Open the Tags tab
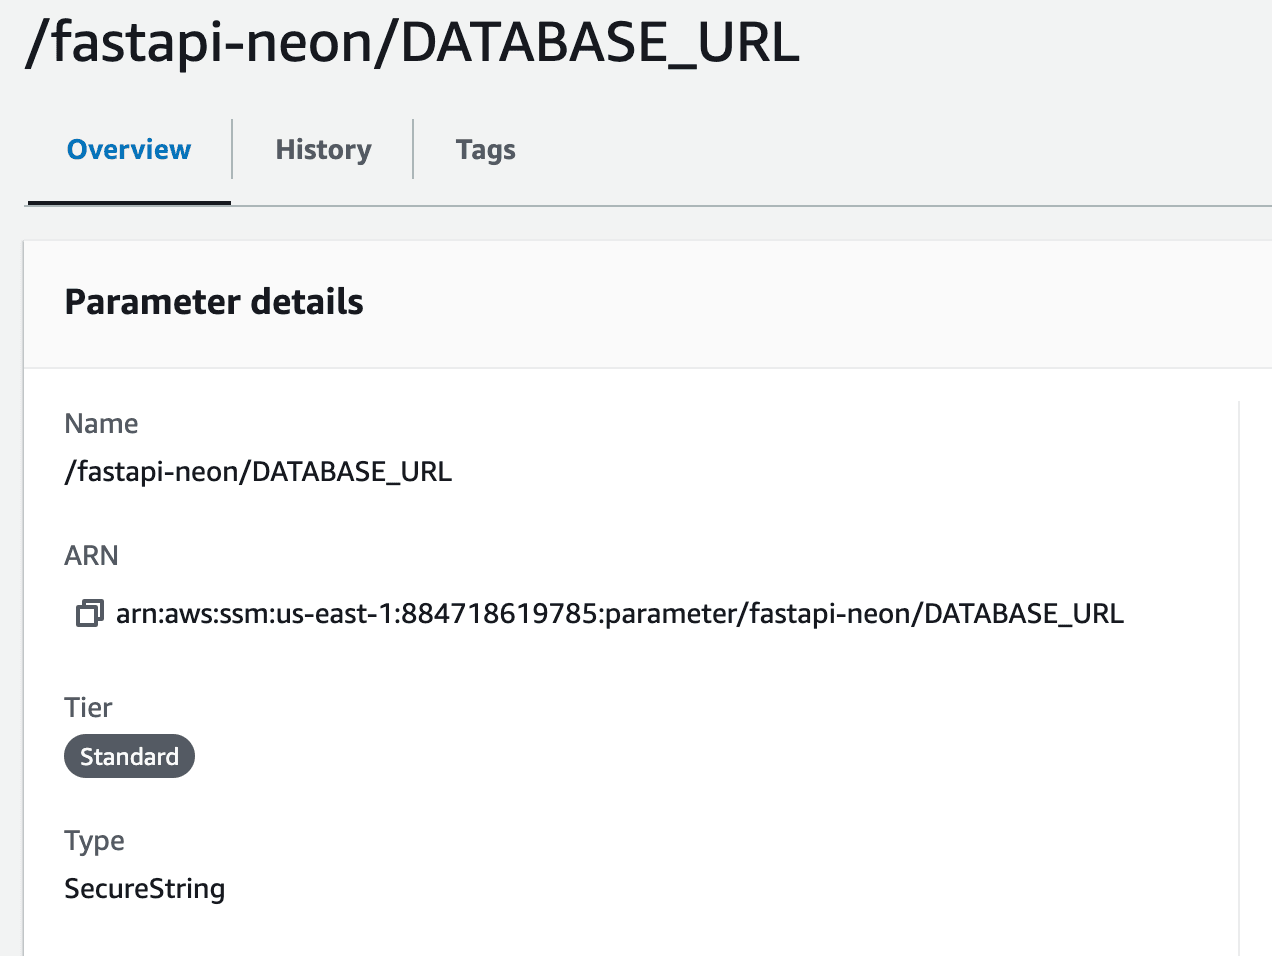This screenshot has width=1272, height=956. point(486,148)
